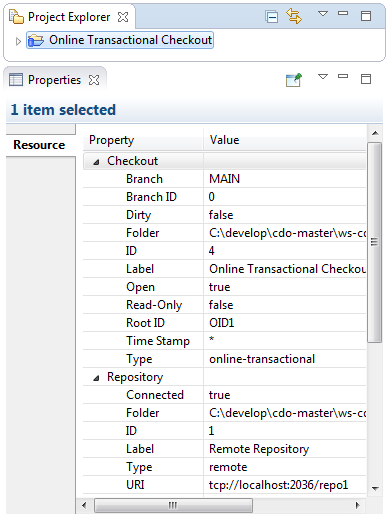Toggle Pin to Selection icon in Properties

pyautogui.click(x=294, y=80)
